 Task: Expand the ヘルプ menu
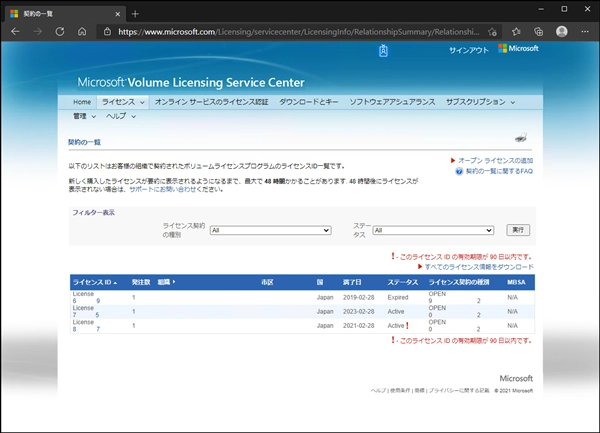tap(121, 116)
